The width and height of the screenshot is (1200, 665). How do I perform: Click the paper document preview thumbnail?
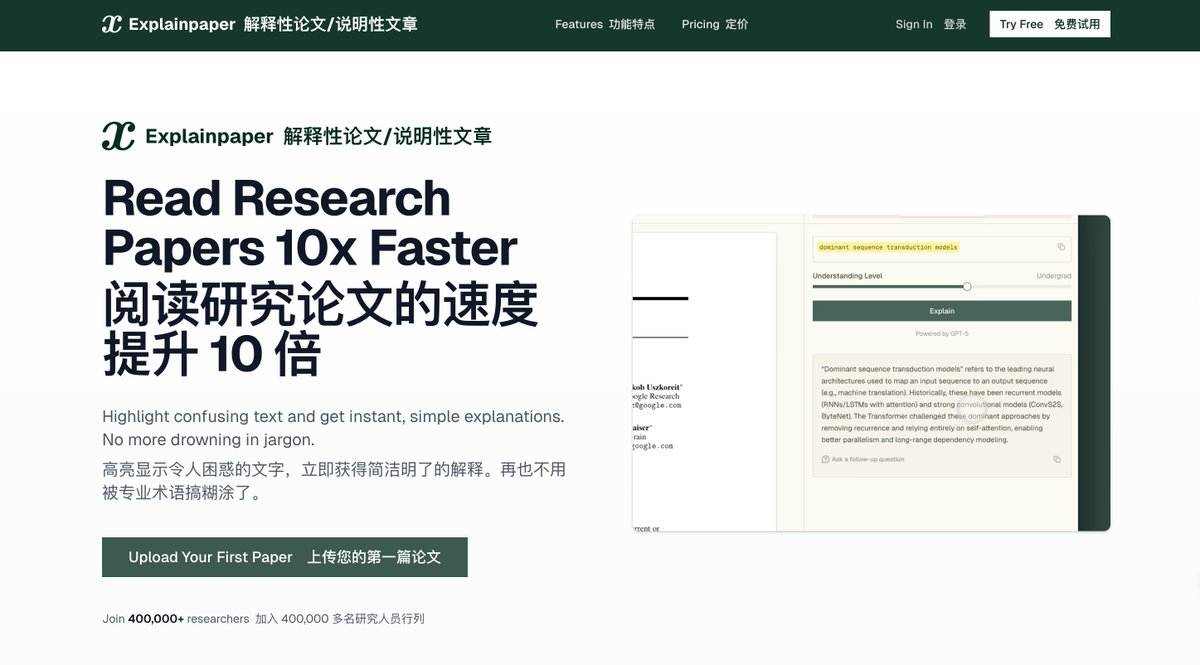(x=704, y=382)
